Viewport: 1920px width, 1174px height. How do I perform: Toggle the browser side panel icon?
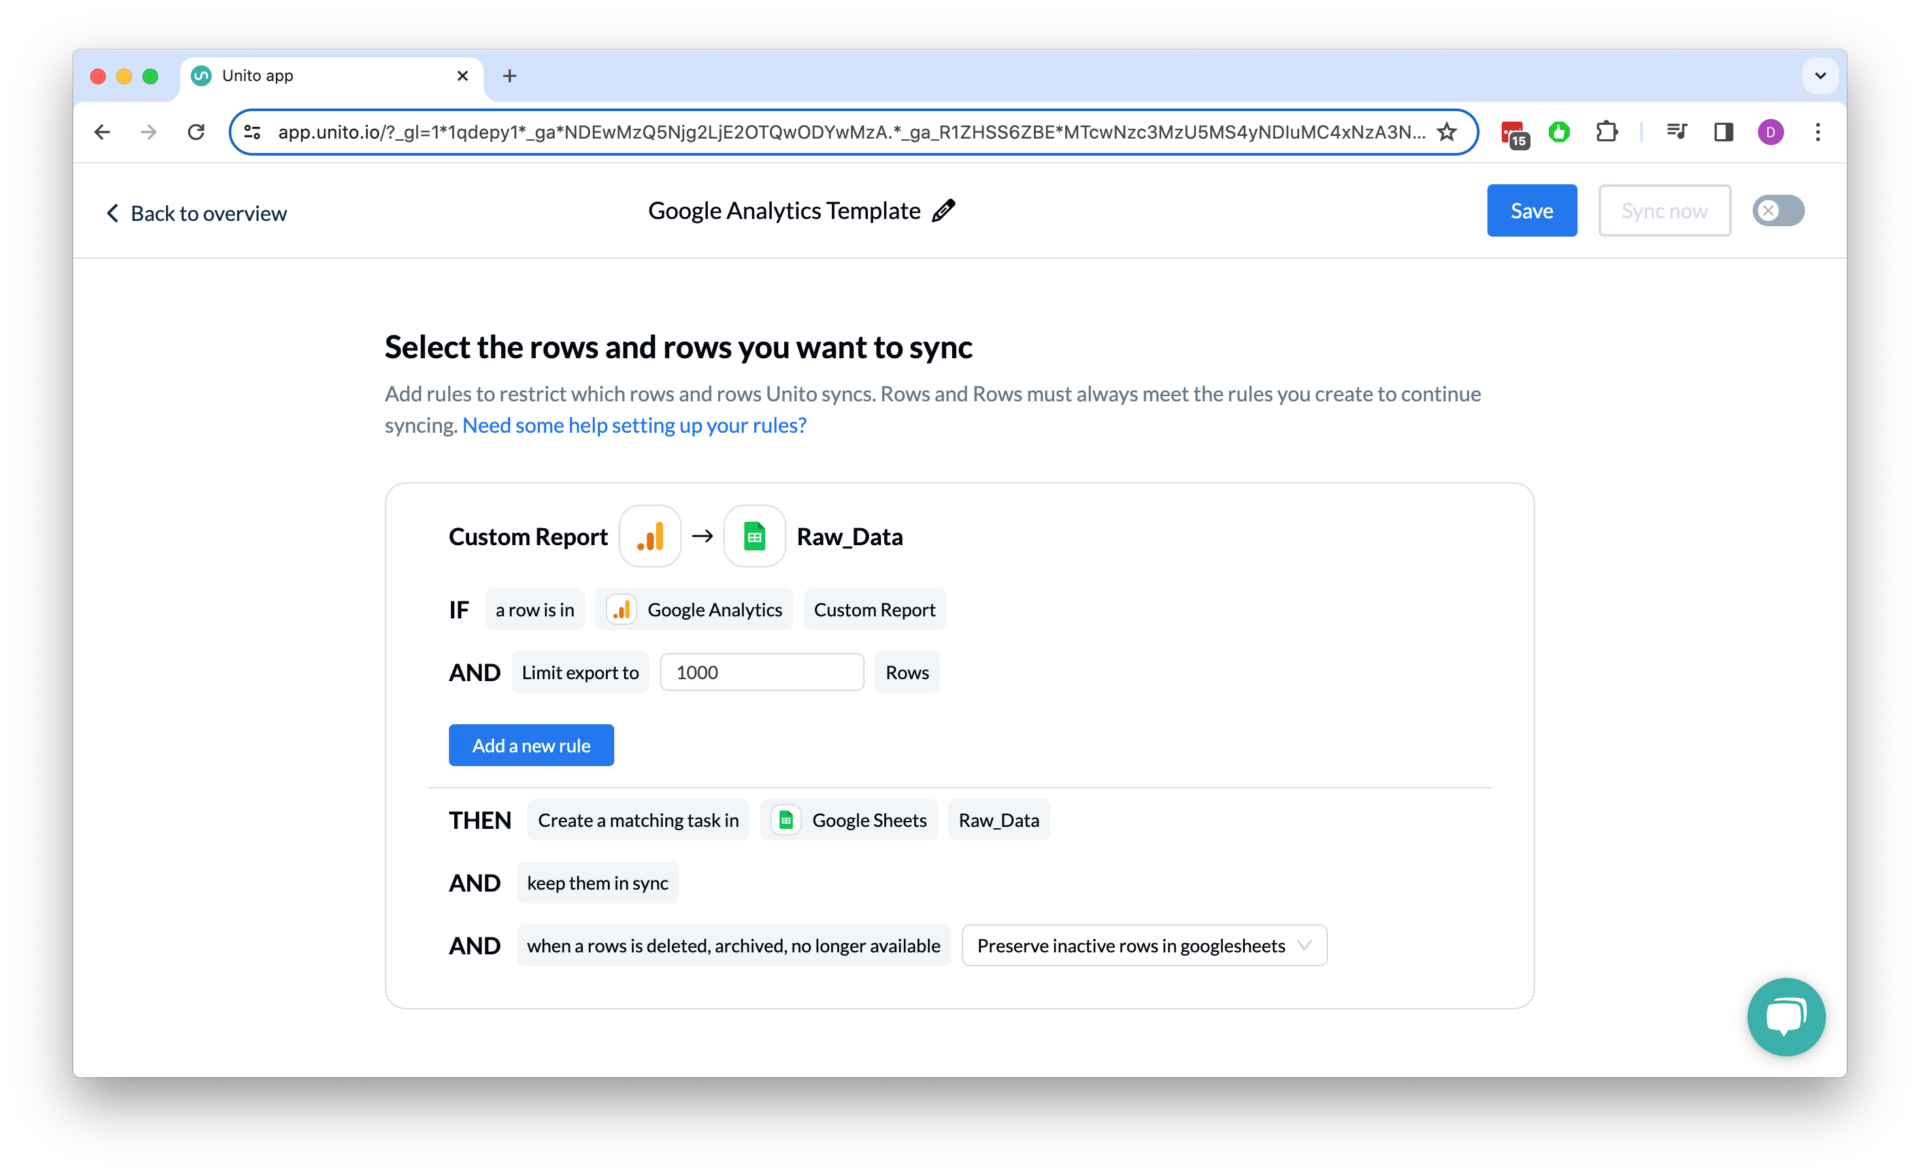coord(1723,131)
